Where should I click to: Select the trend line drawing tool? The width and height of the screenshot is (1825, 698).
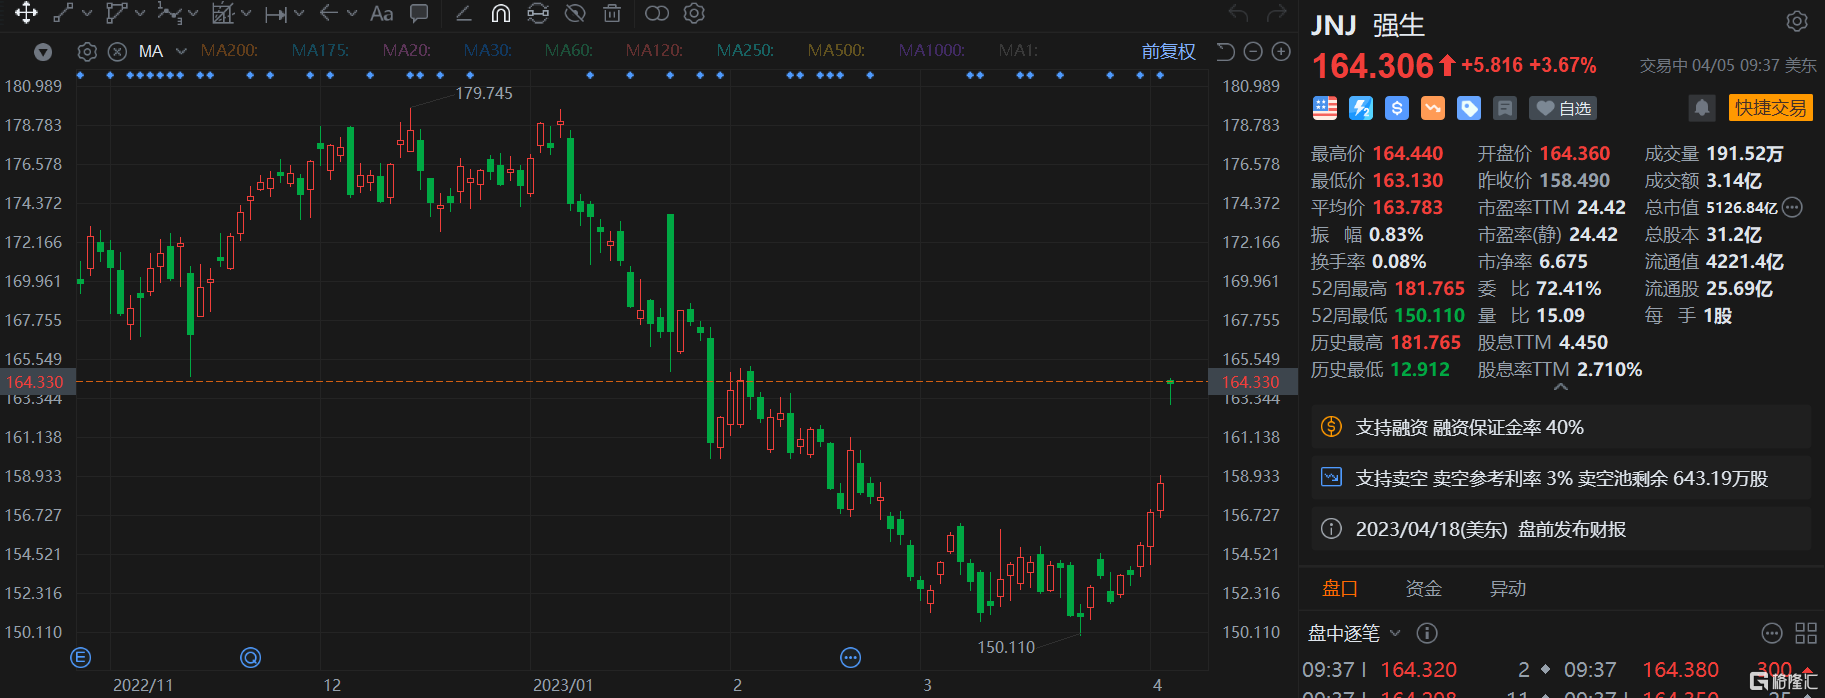(63, 13)
